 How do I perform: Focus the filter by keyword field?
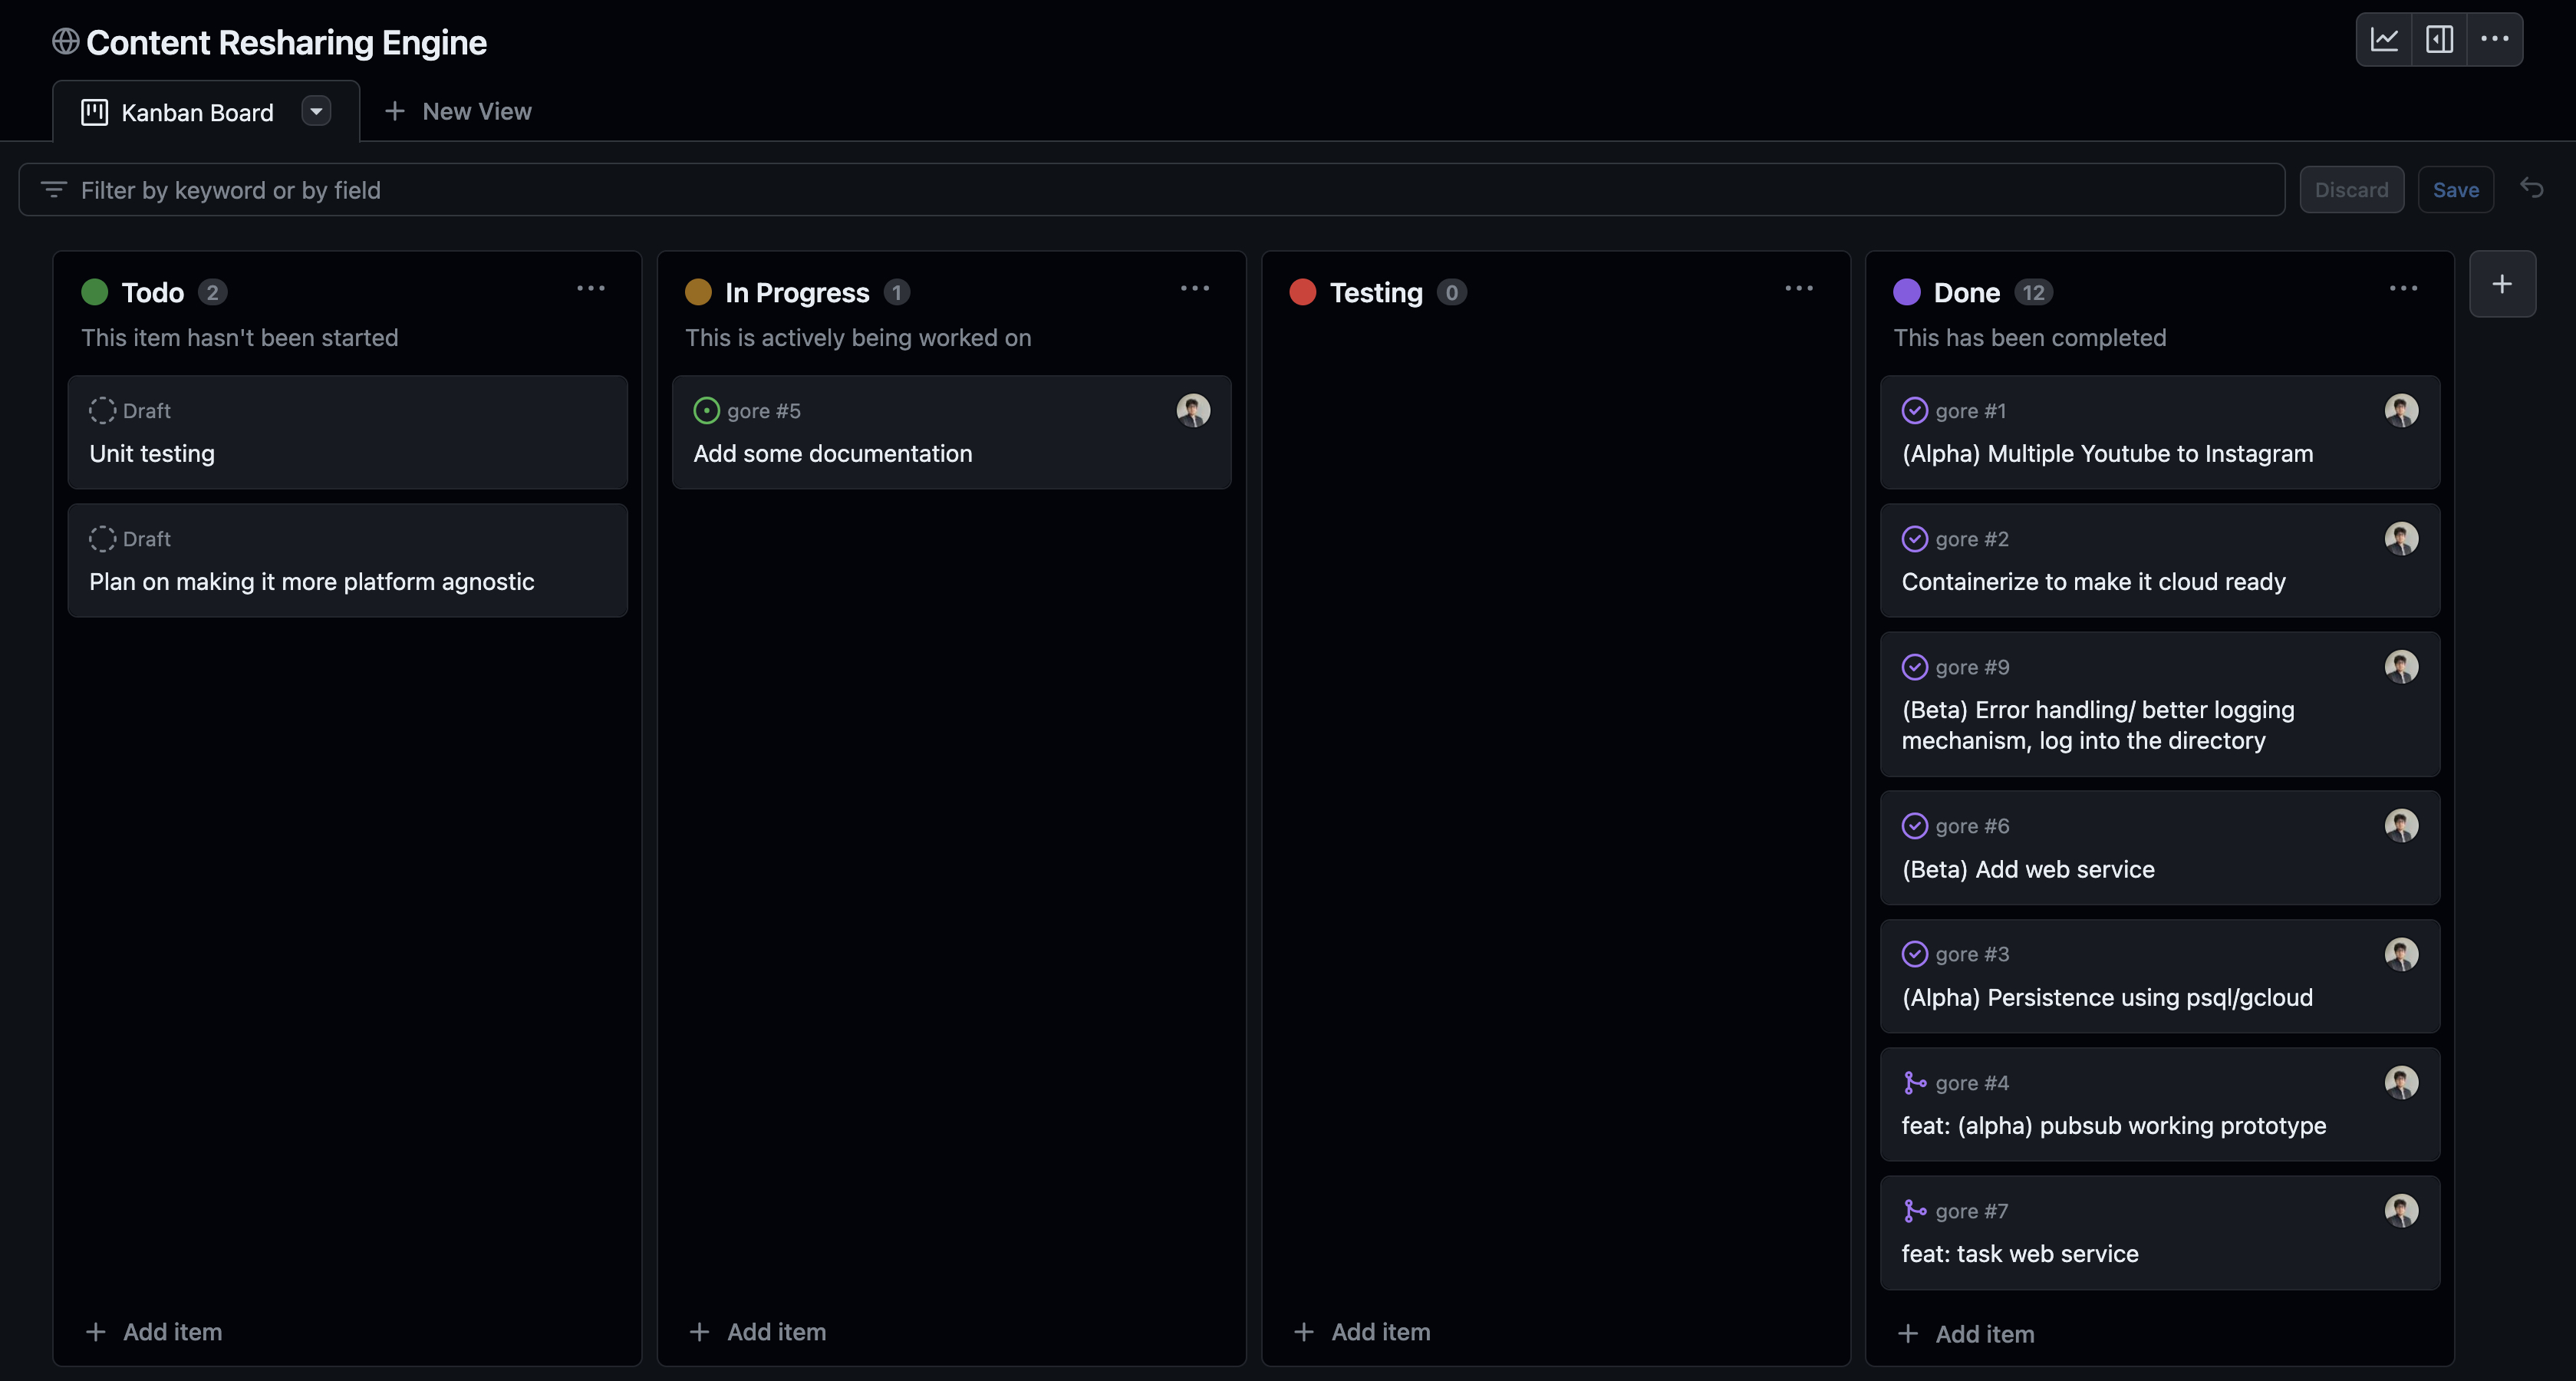pyautogui.click(x=1150, y=190)
